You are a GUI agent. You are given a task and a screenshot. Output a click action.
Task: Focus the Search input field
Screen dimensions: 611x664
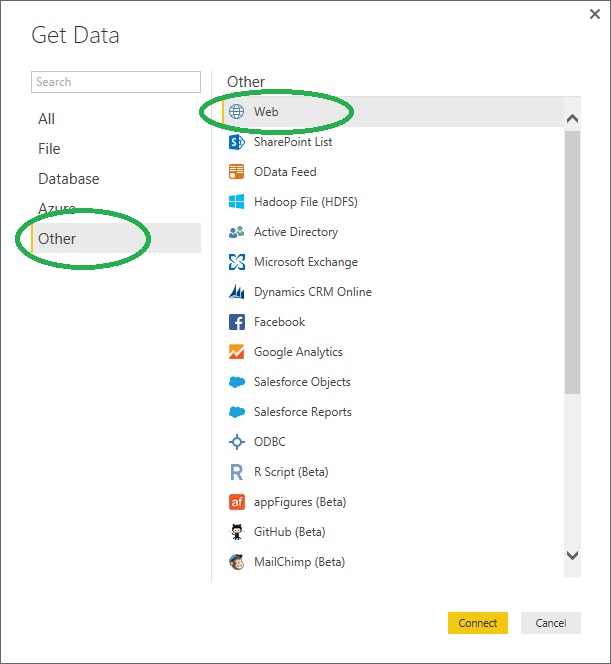(116, 82)
